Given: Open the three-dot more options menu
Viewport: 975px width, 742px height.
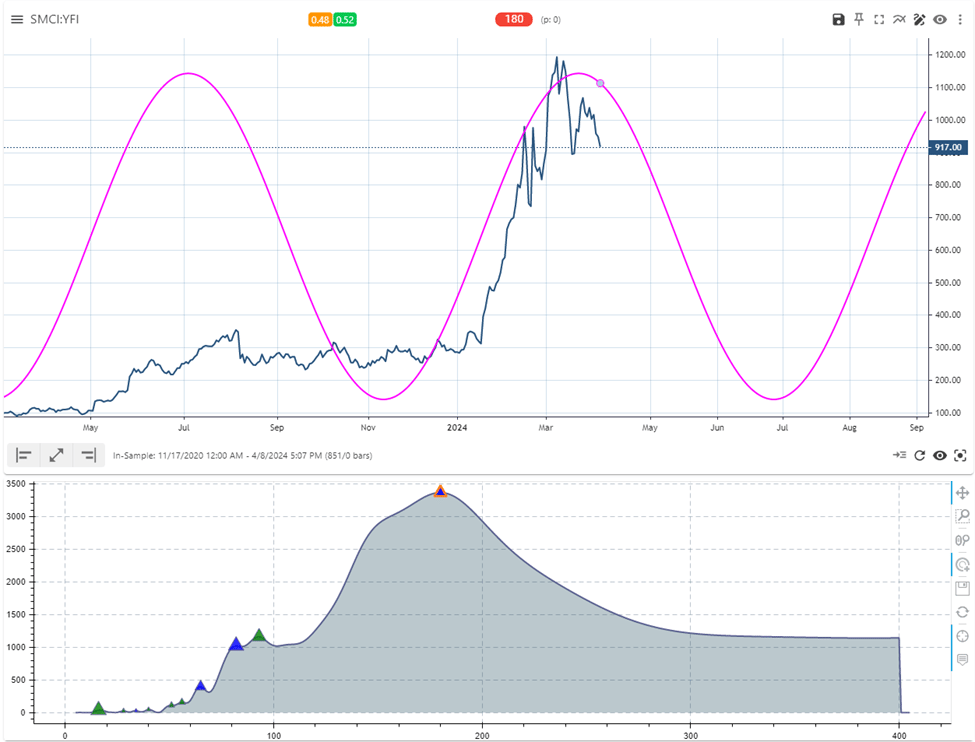Looking at the screenshot, I should pos(960,19).
